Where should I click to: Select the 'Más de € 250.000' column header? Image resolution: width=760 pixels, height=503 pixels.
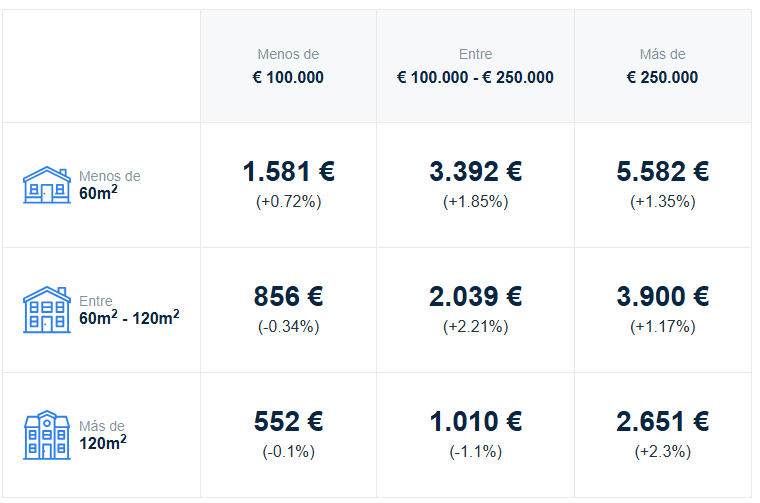[663, 66]
